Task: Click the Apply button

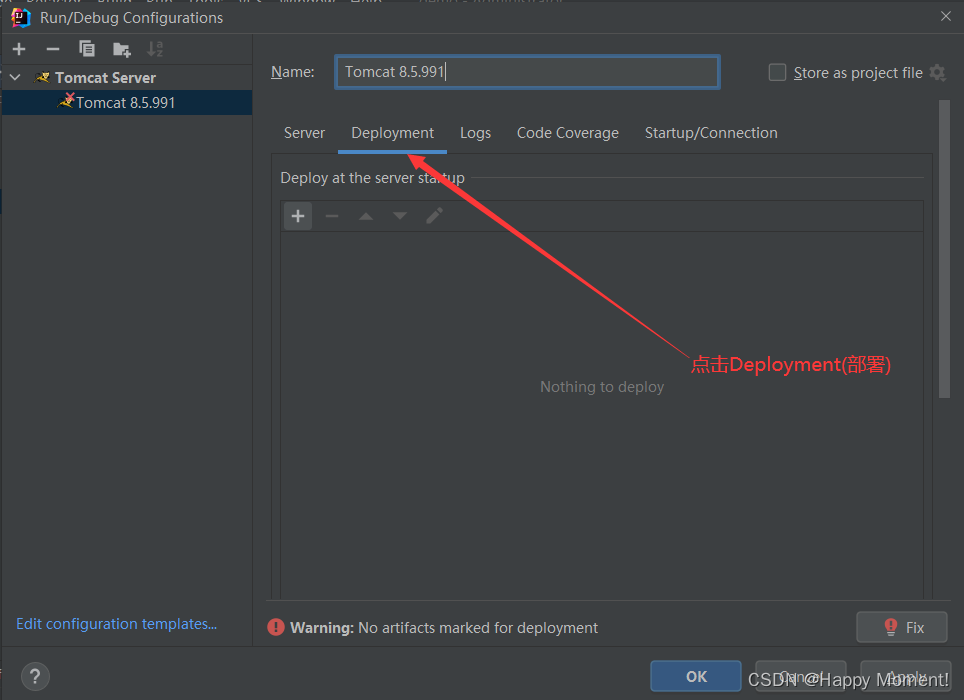Action: click(906, 676)
